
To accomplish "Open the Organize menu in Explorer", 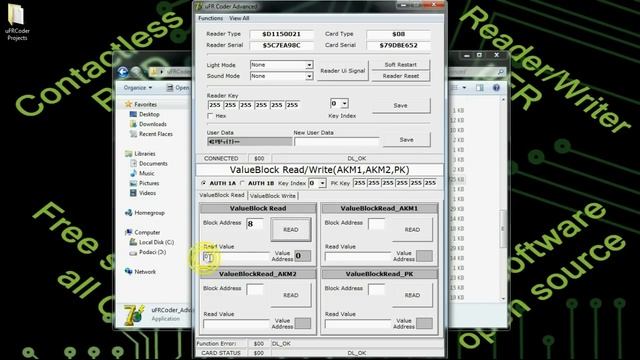I will pos(138,88).
